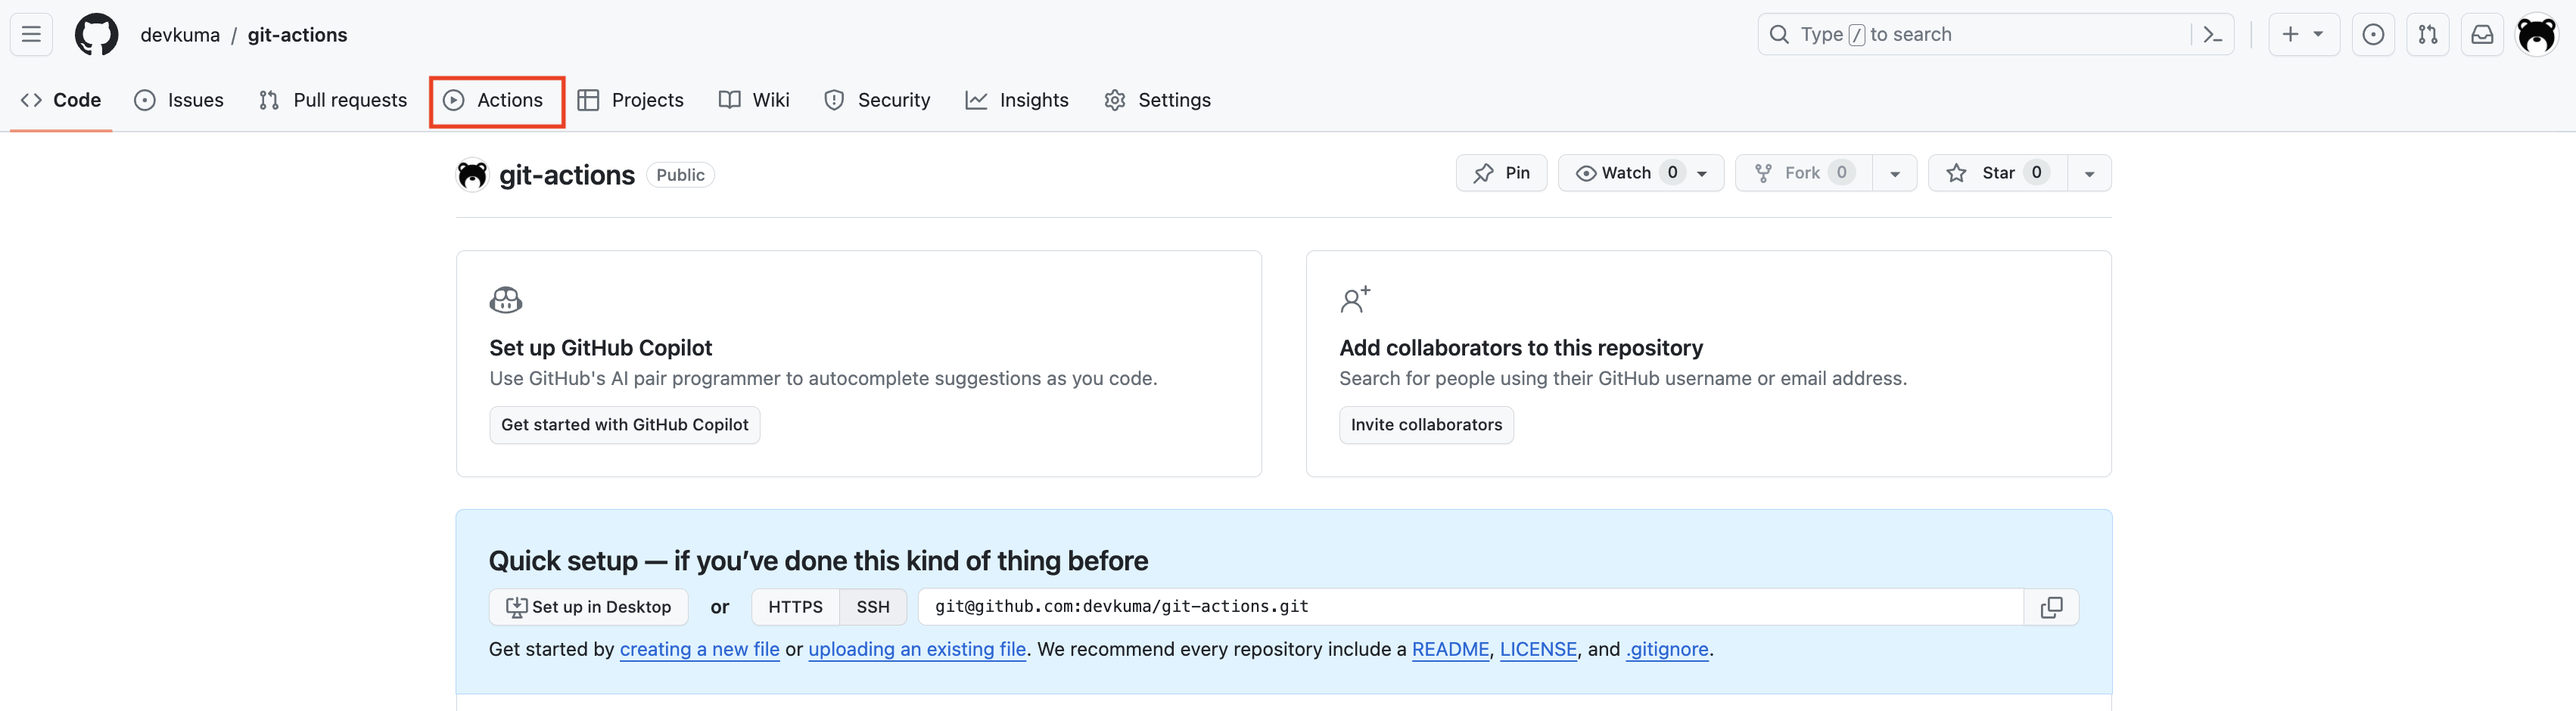Open the README link

1450,649
